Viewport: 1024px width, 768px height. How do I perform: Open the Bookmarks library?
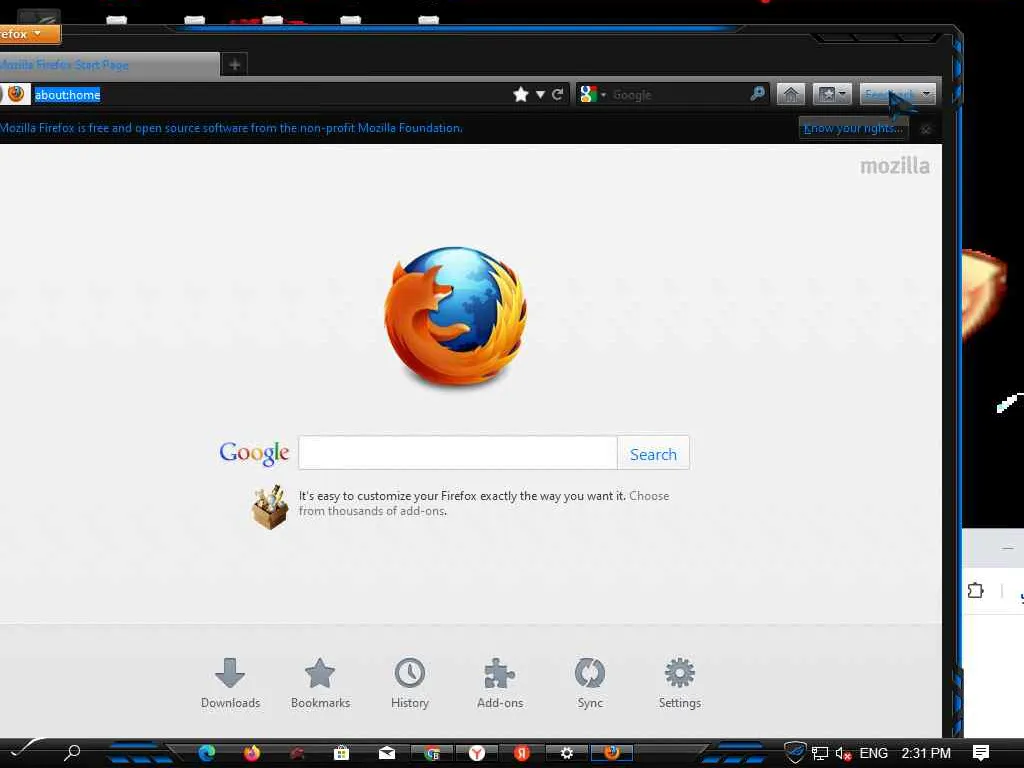pyautogui.click(x=320, y=683)
